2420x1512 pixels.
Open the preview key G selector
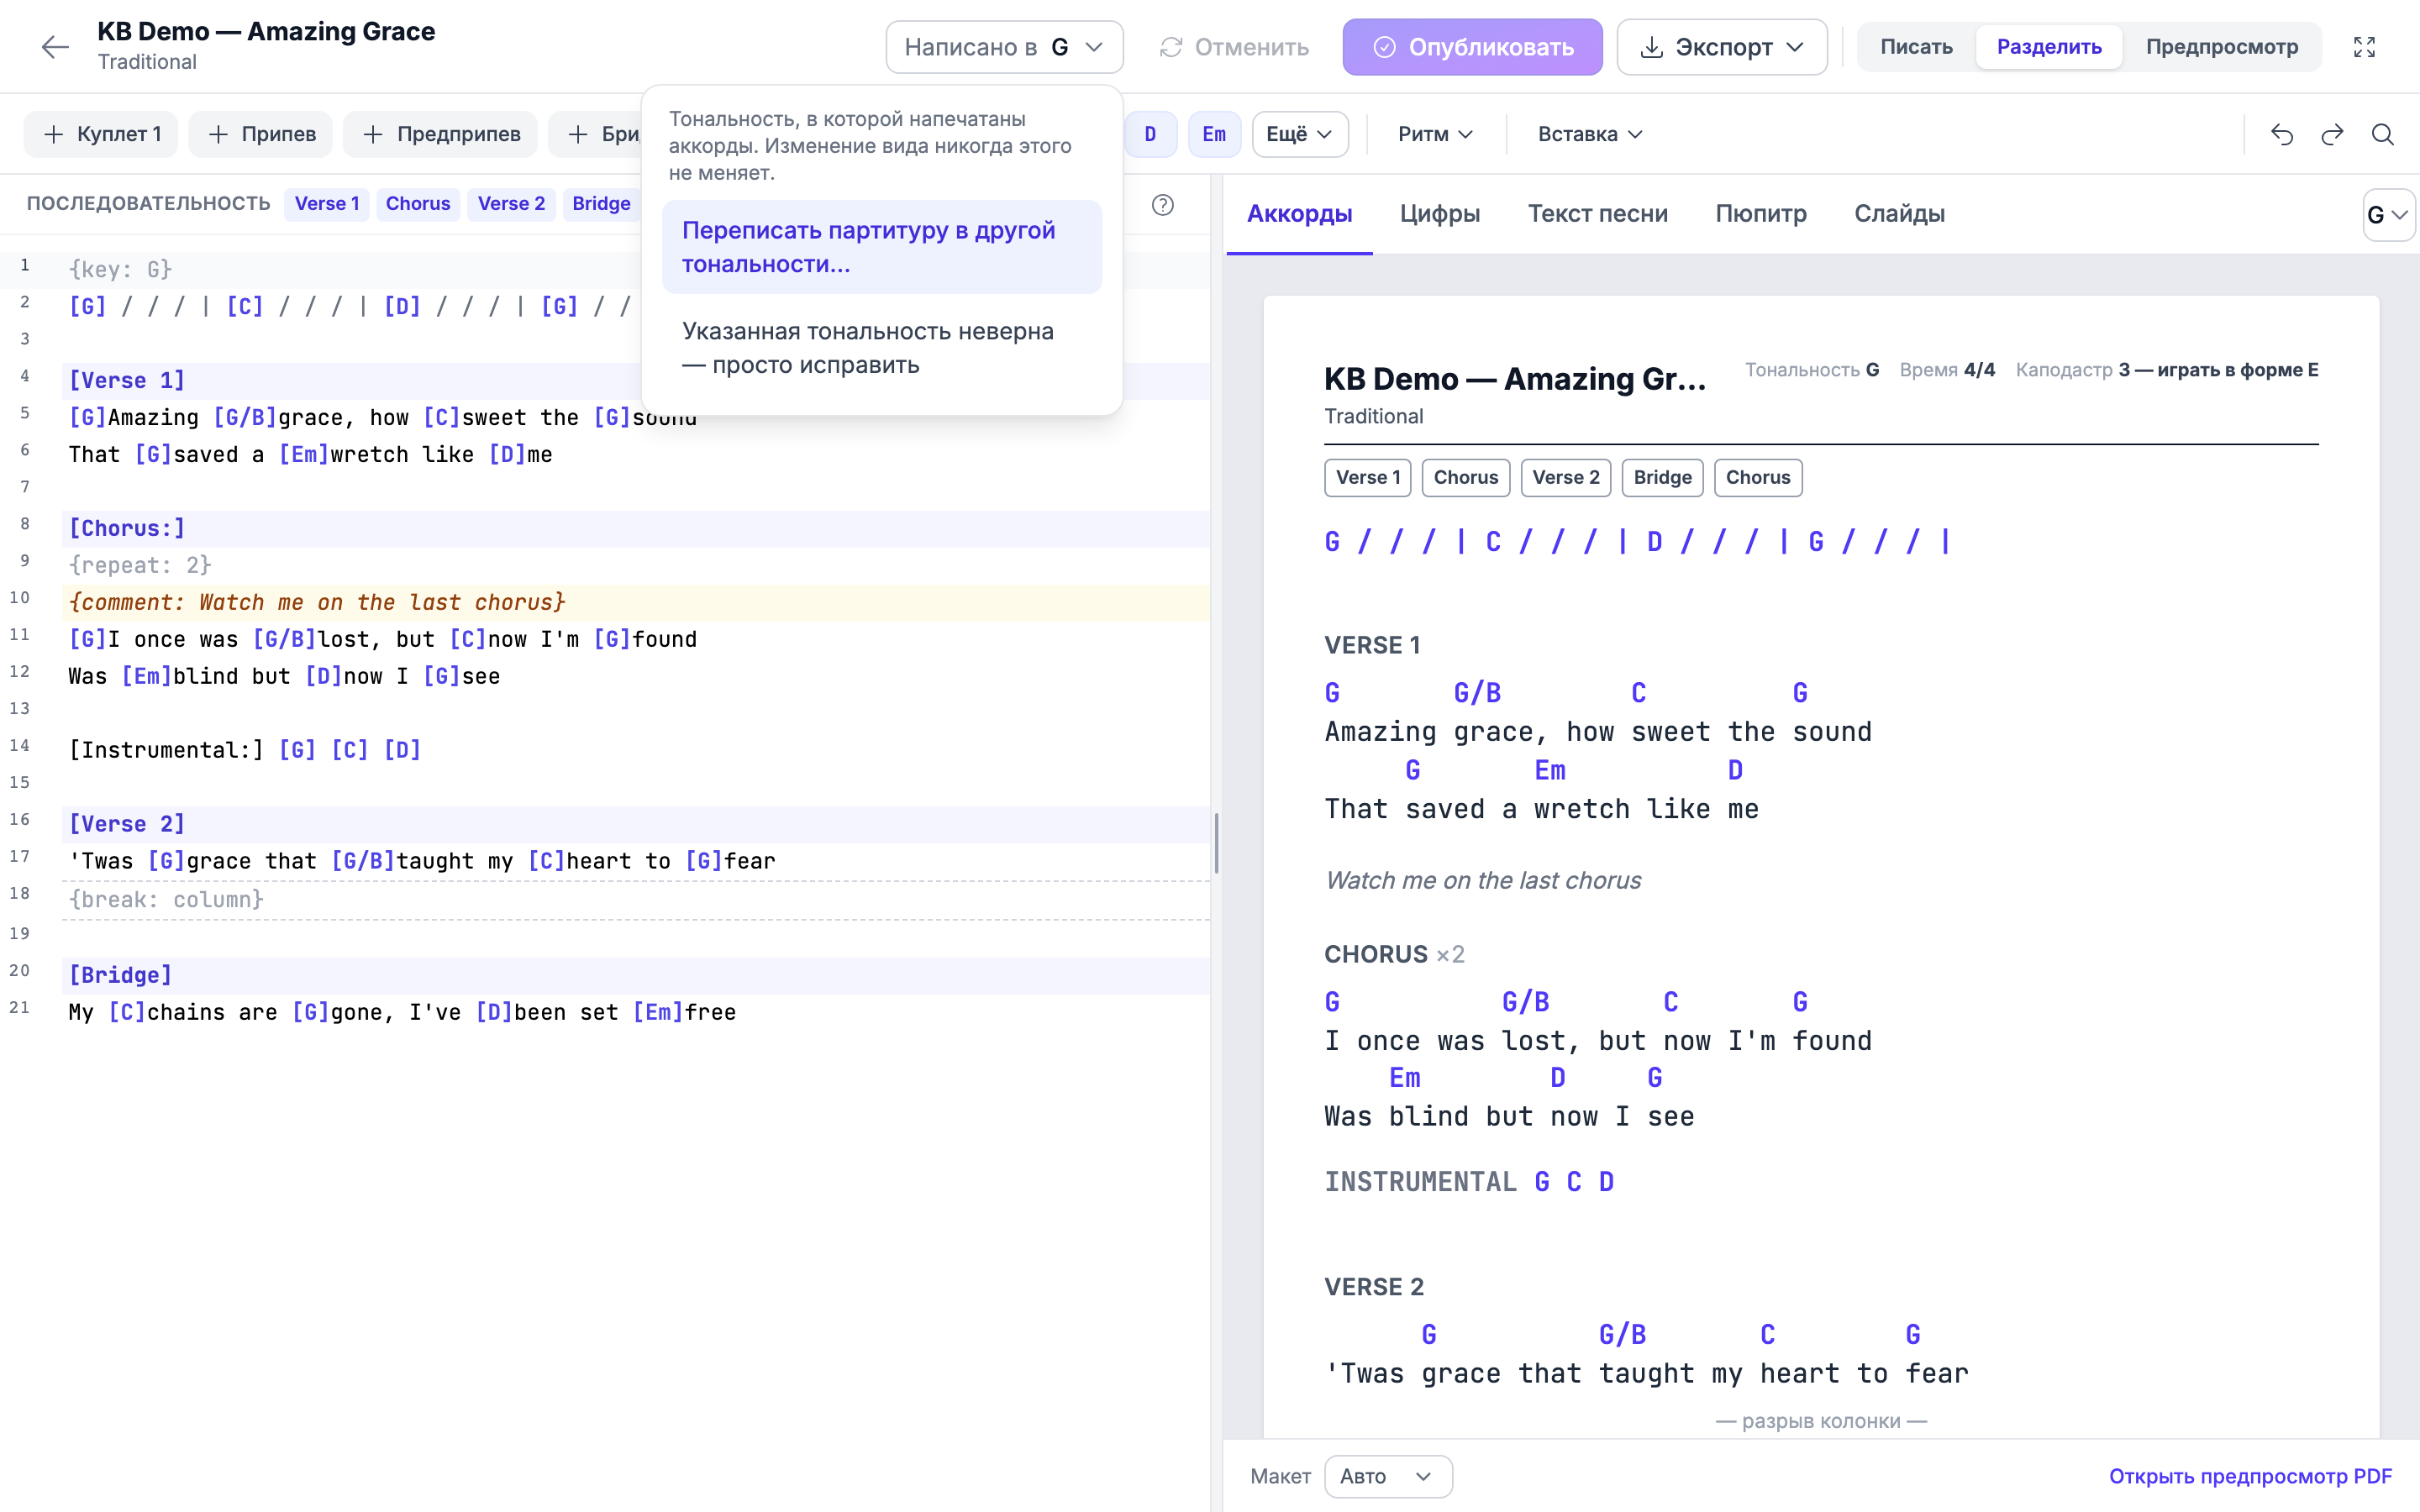tap(2388, 215)
